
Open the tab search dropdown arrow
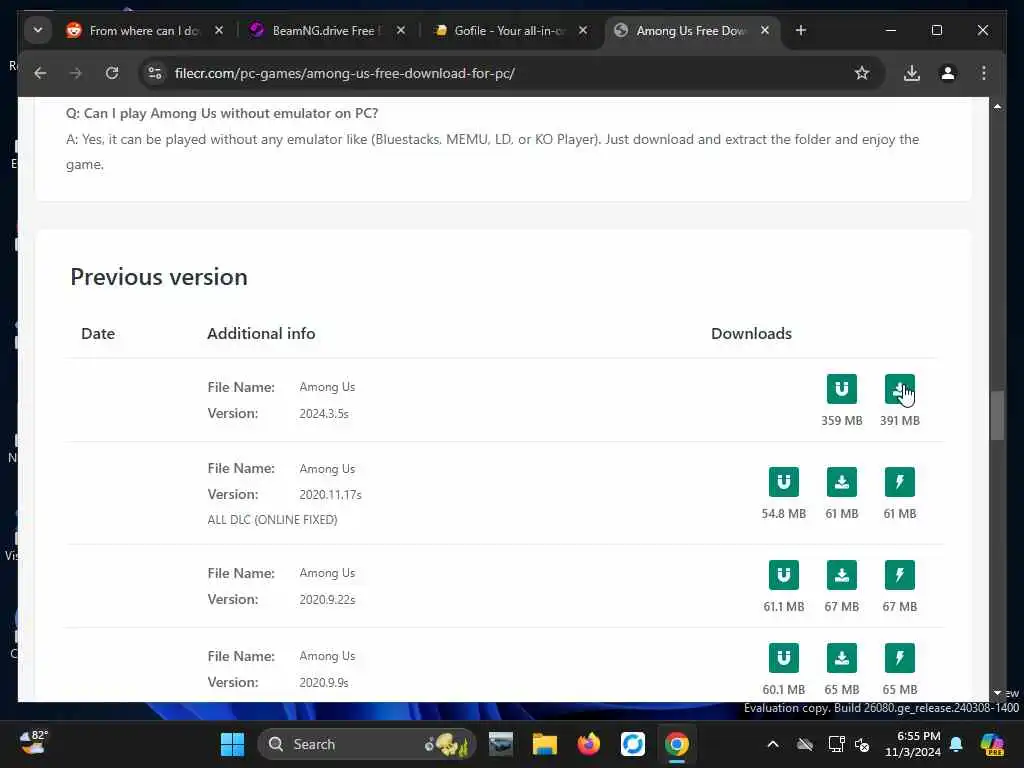38,30
